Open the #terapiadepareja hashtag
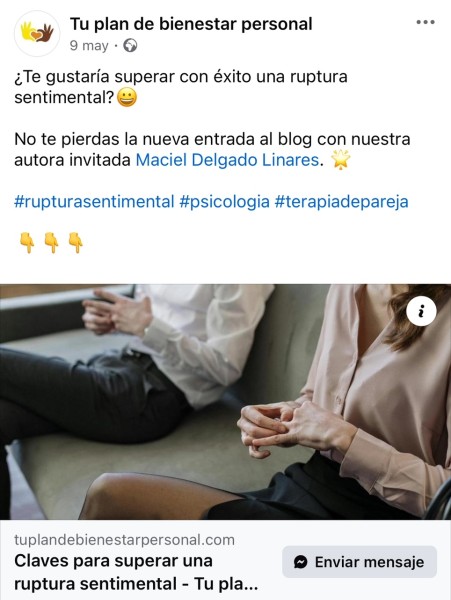451x600 pixels. click(342, 202)
